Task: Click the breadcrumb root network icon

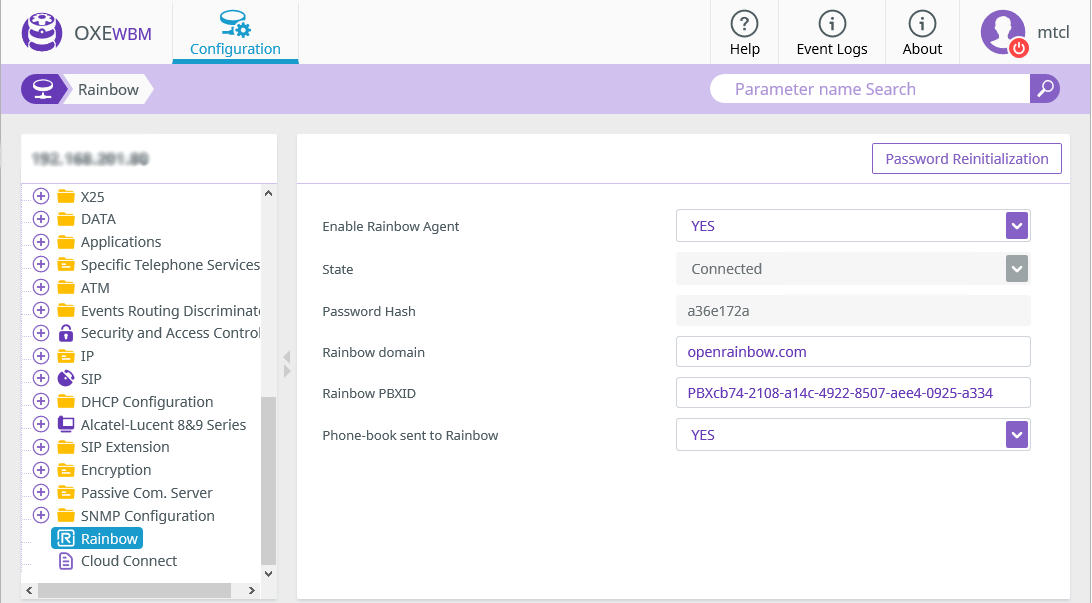Action: 42,89
